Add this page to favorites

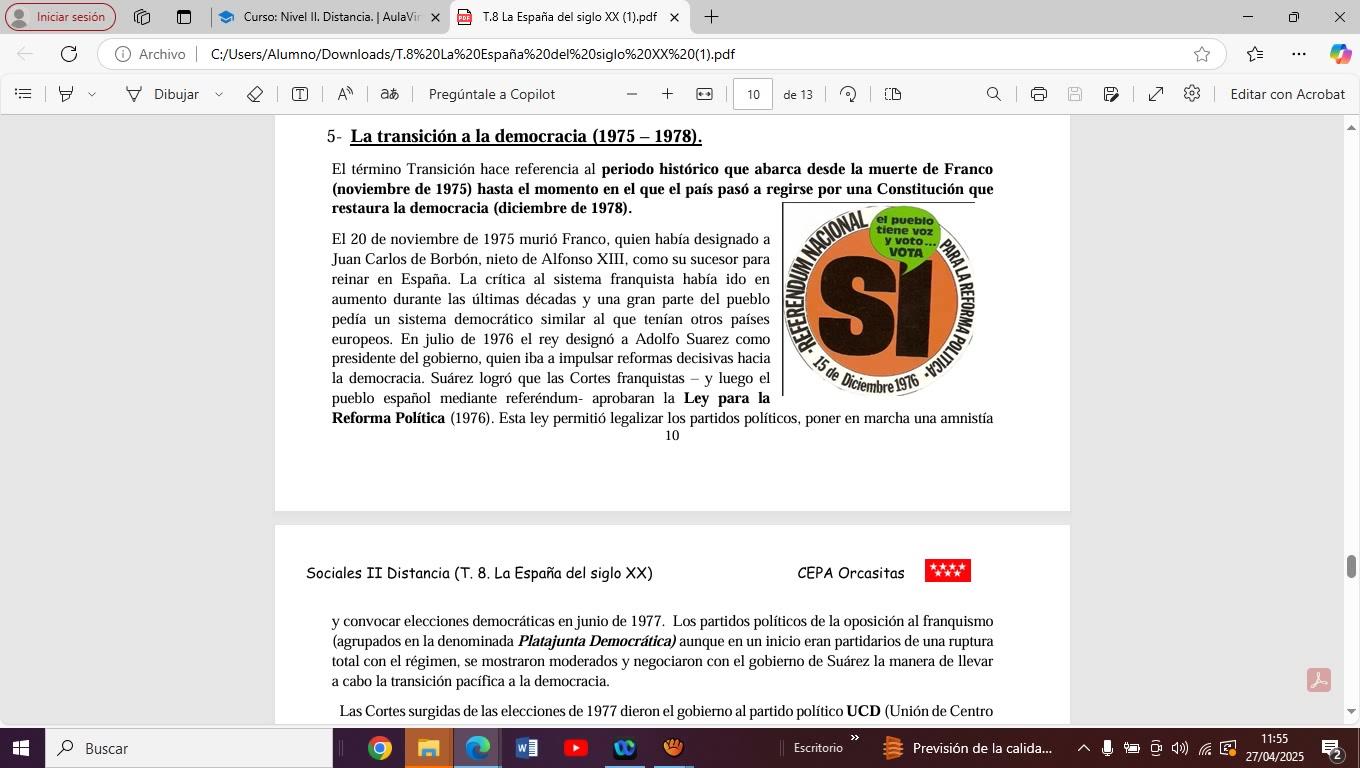pyautogui.click(x=1202, y=54)
